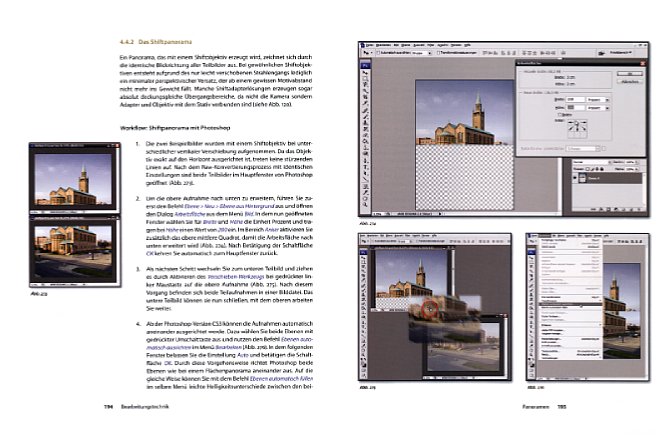
Task: Select Type tool in the Arbeitsfläche-dialog screenshot toolbox
Action: [x=366, y=167]
